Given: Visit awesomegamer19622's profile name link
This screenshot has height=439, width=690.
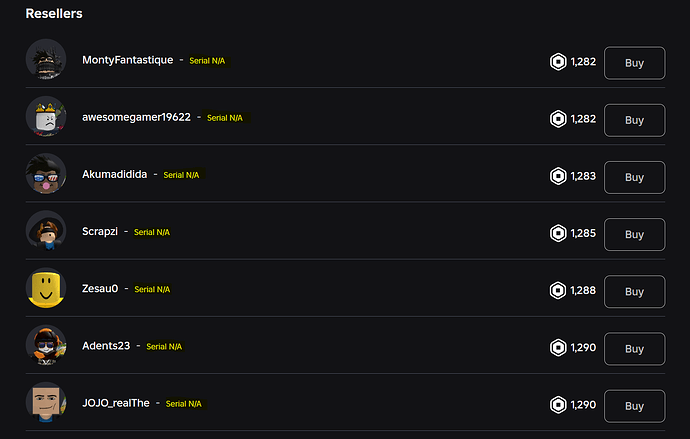Looking at the screenshot, I should (x=136, y=117).
